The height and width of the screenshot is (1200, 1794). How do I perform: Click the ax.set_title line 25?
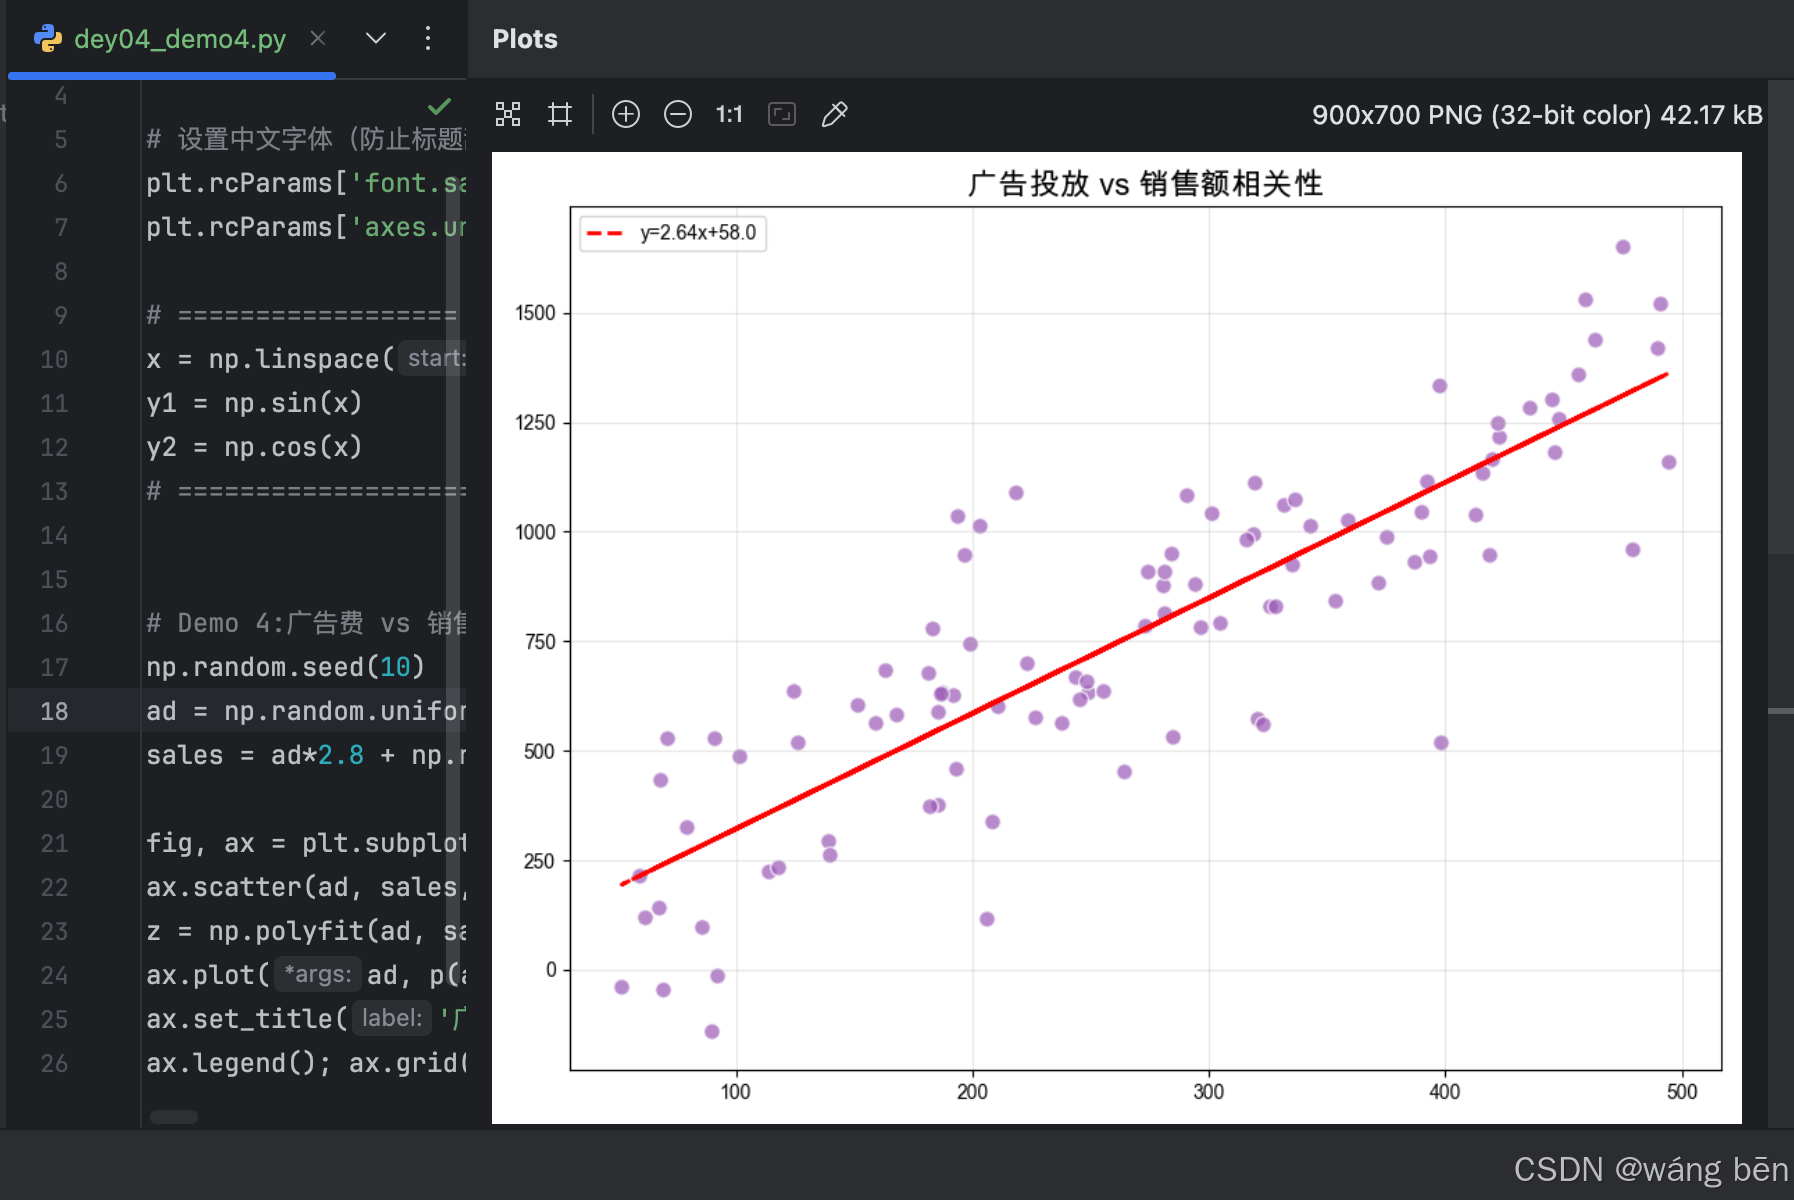pyautogui.click(x=306, y=1019)
